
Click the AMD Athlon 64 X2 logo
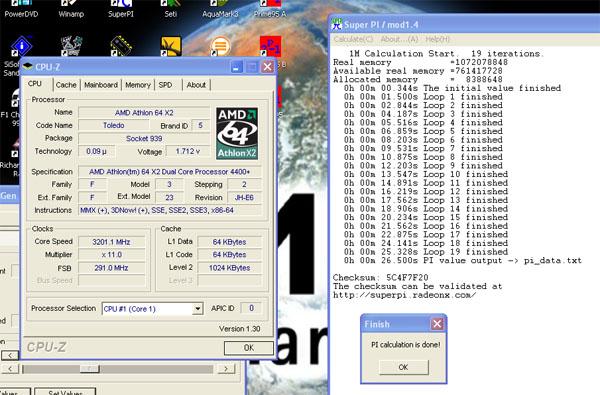237,133
